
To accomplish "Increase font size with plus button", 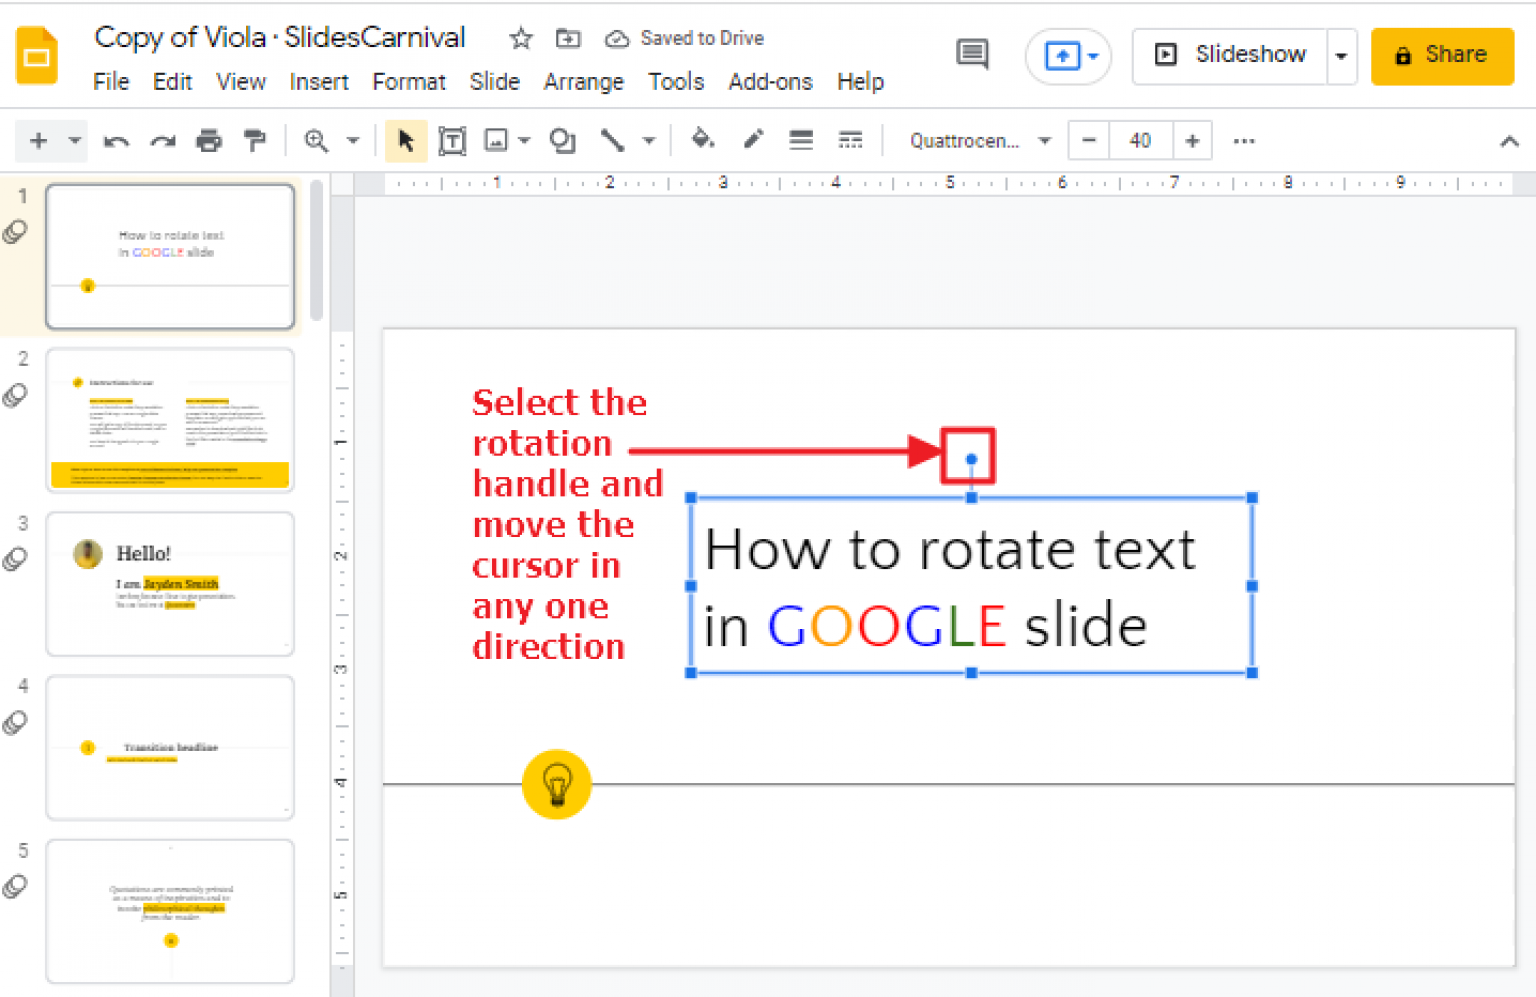I will (1192, 141).
